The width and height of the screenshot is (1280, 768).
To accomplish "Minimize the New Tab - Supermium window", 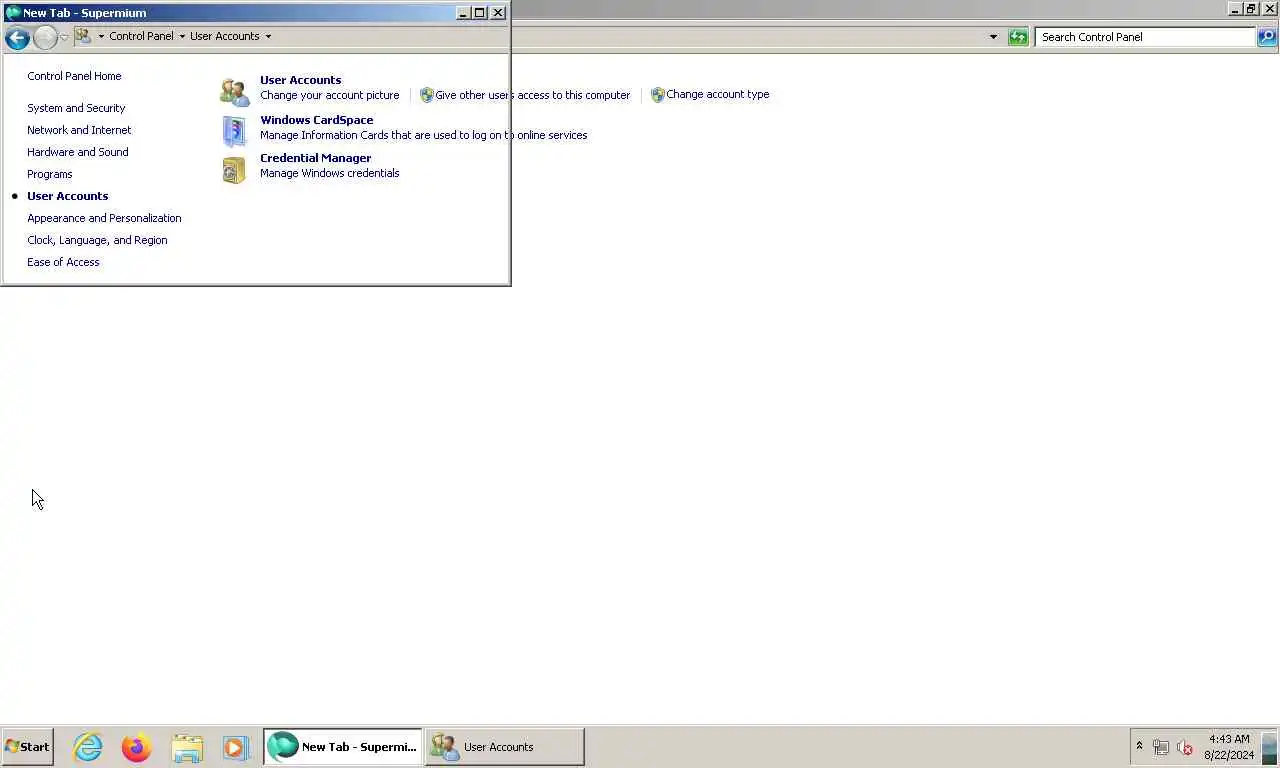I will click(x=463, y=13).
